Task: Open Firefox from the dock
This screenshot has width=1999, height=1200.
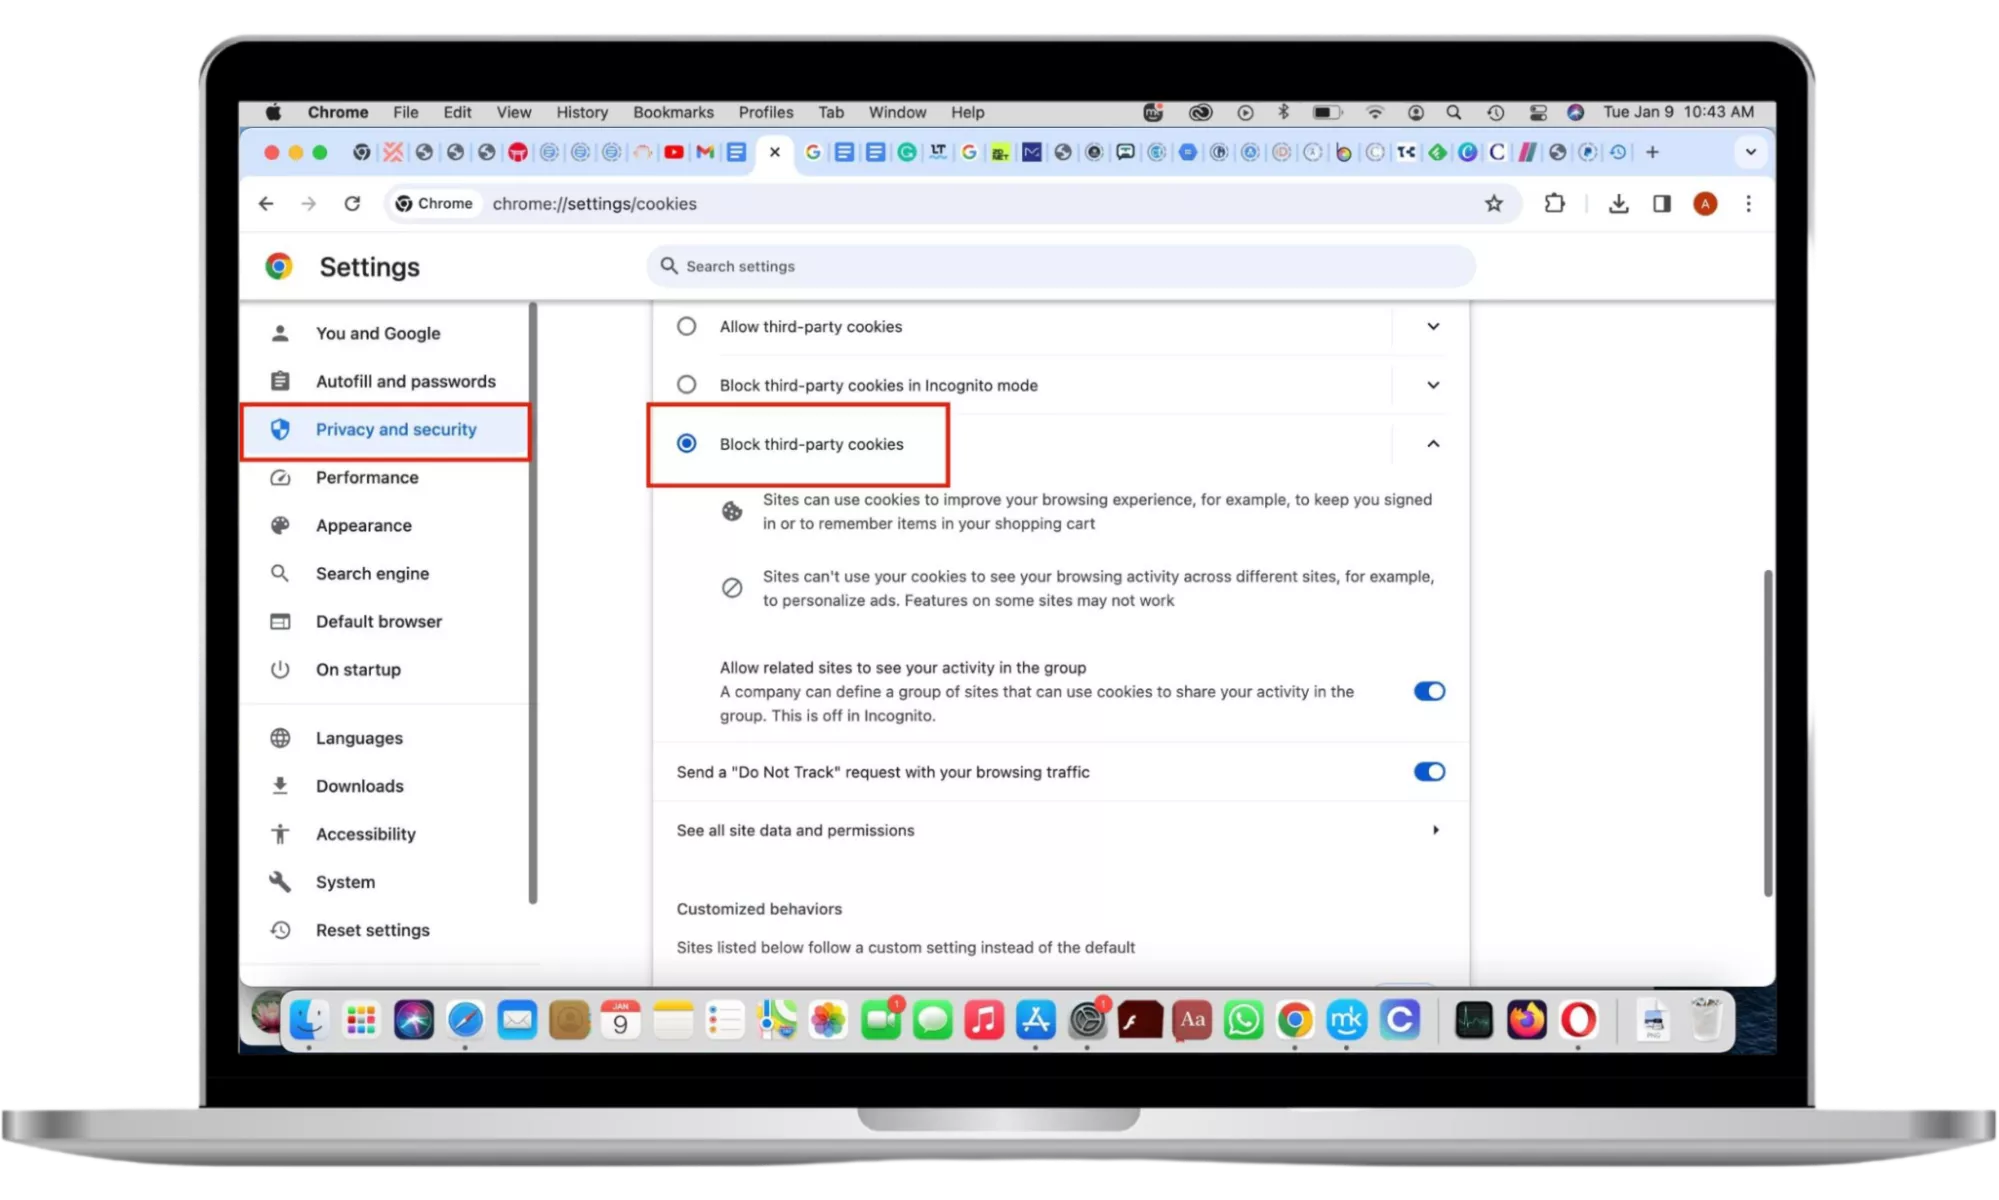Action: click(1526, 1020)
